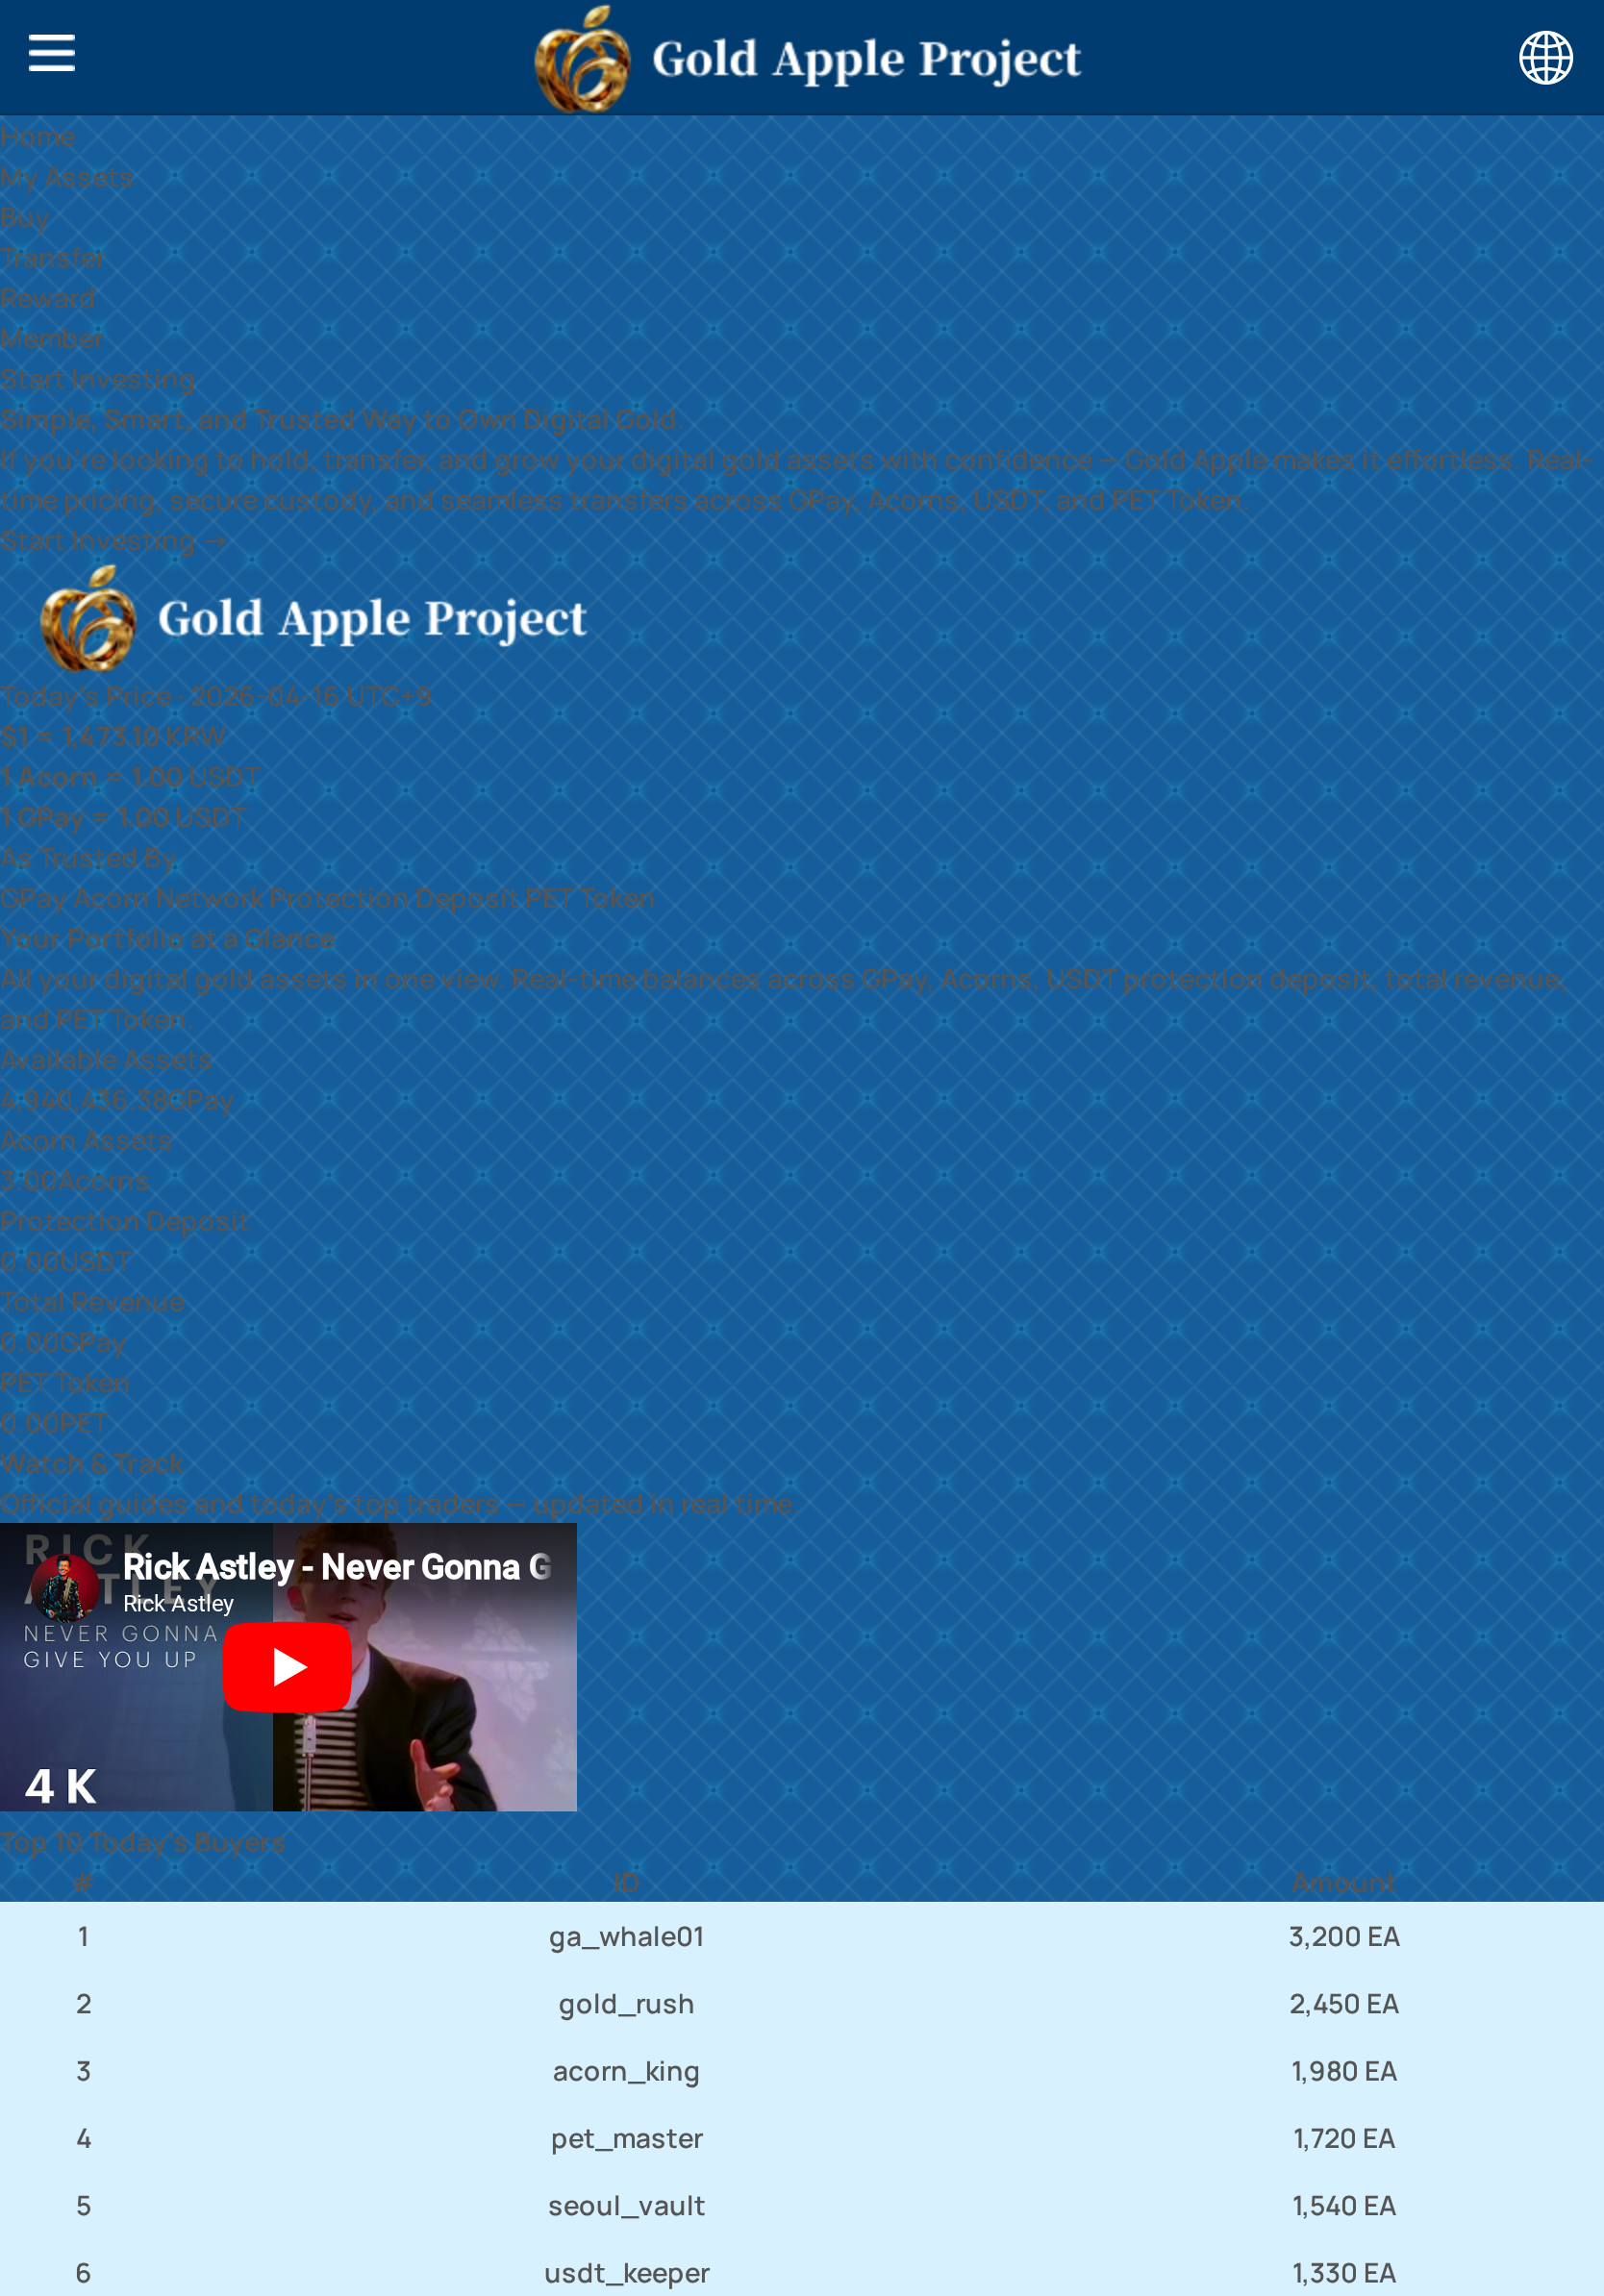1604x2296 pixels.
Task: Click the globe language icon
Action: coord(1544,58)
